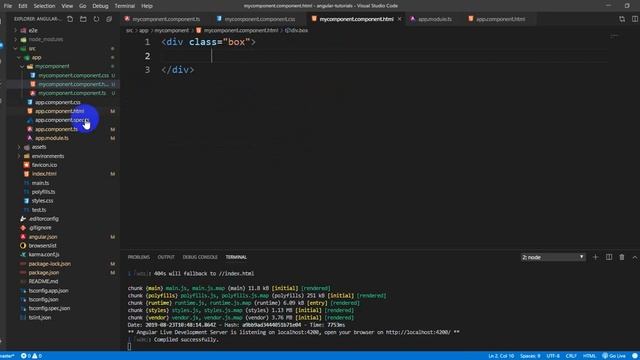Viewport: 640px width, 360px height.
Task: Refresh the Explorer file tree
Action: tap(96, 19)
